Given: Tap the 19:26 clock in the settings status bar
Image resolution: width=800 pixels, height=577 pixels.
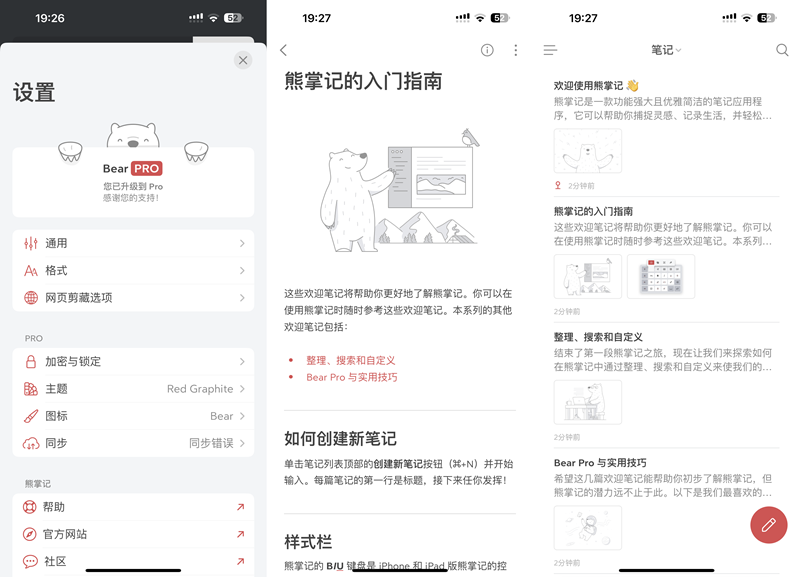Looking at the screenshot, I should point(49,18).
